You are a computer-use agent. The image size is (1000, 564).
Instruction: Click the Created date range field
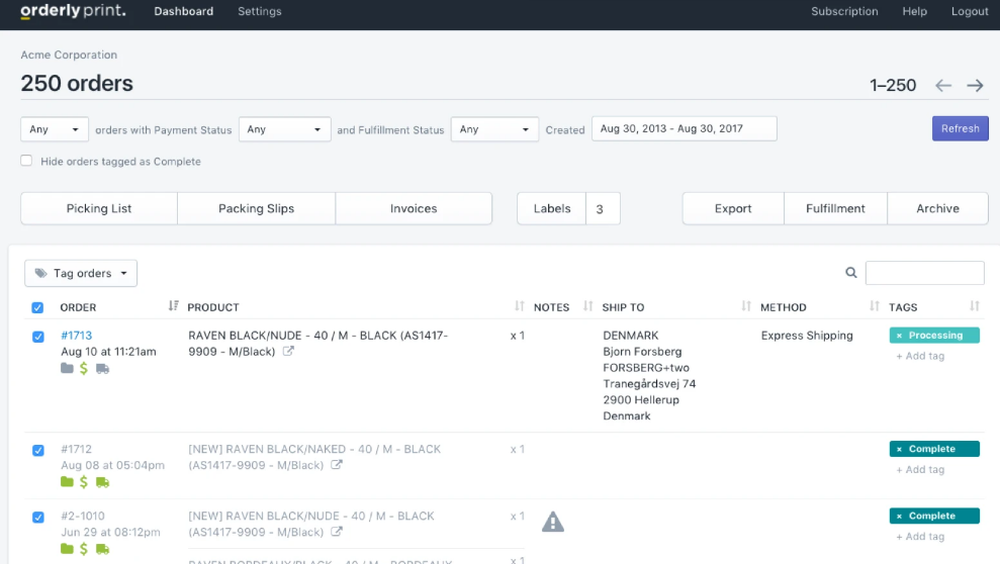point(684,128)
